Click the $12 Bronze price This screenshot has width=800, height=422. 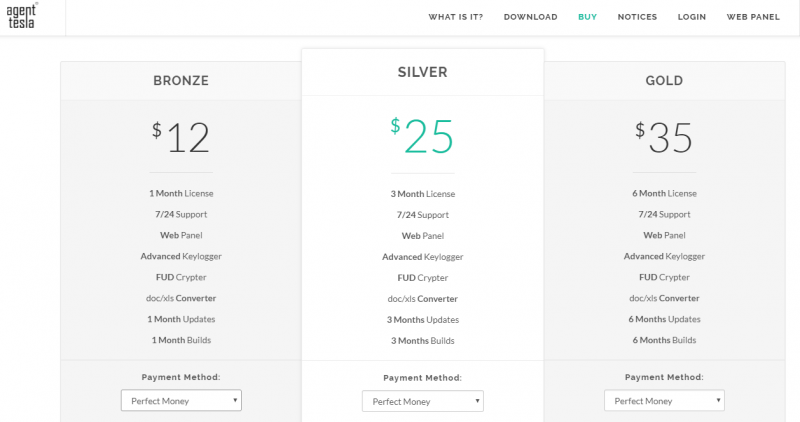tap(181, 137)
